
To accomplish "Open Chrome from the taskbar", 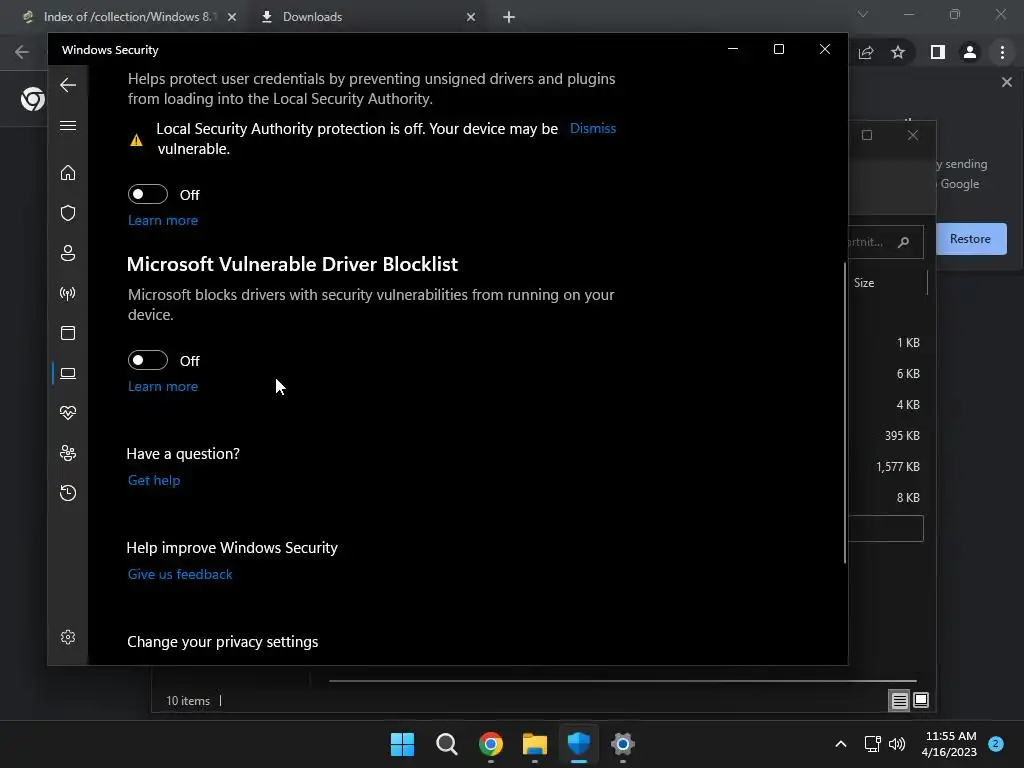I will click(490, 744).
